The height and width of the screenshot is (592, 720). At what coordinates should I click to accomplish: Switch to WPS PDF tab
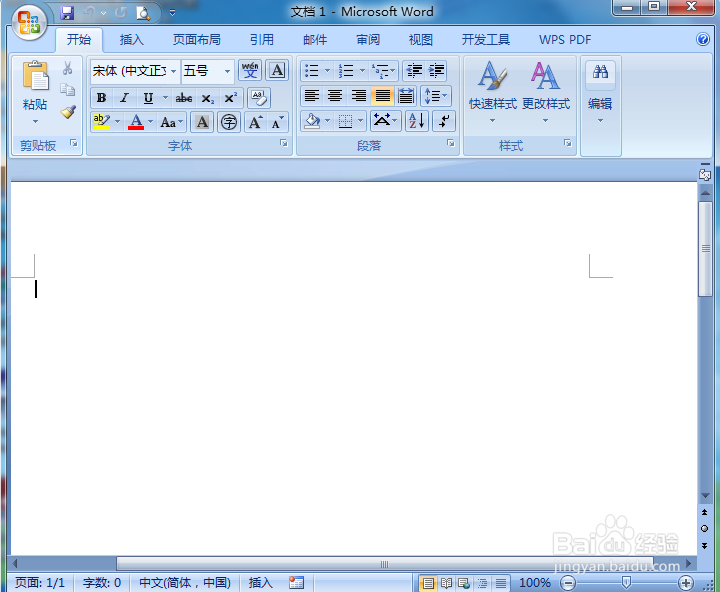[565, 40]
